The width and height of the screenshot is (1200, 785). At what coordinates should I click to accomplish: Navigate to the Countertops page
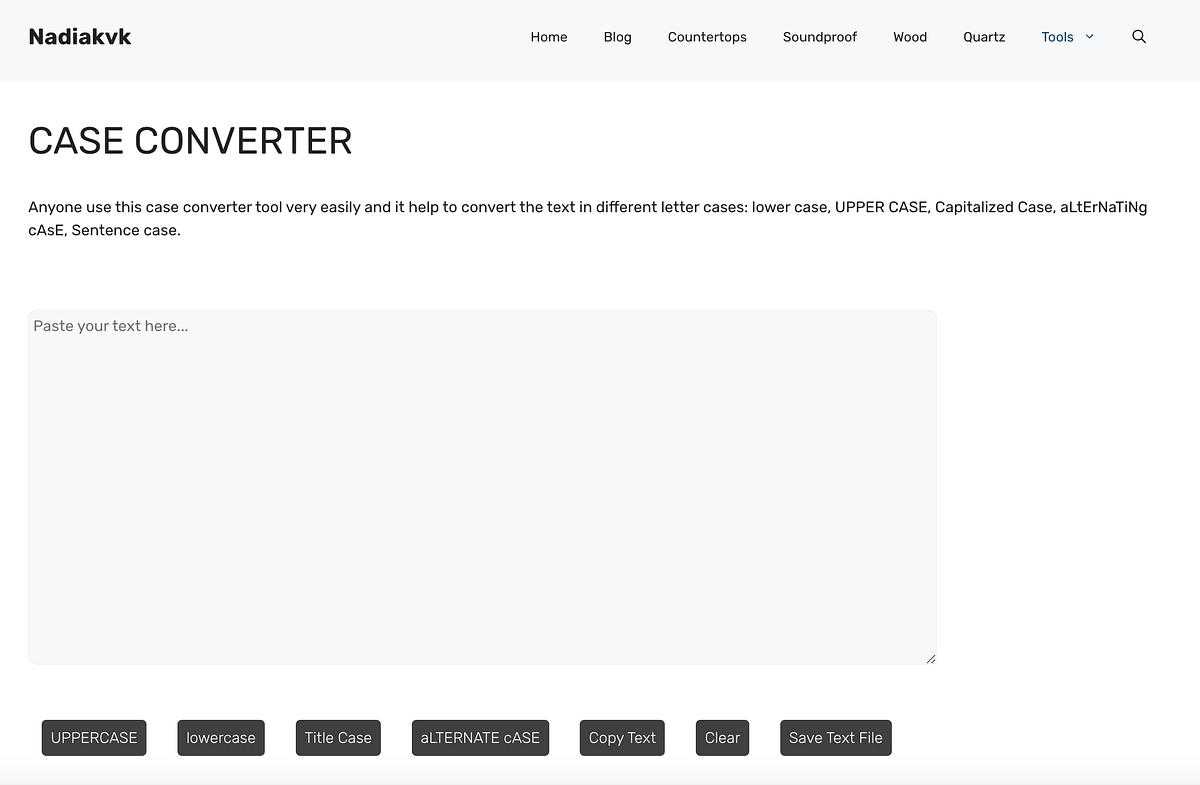[707, 37]
